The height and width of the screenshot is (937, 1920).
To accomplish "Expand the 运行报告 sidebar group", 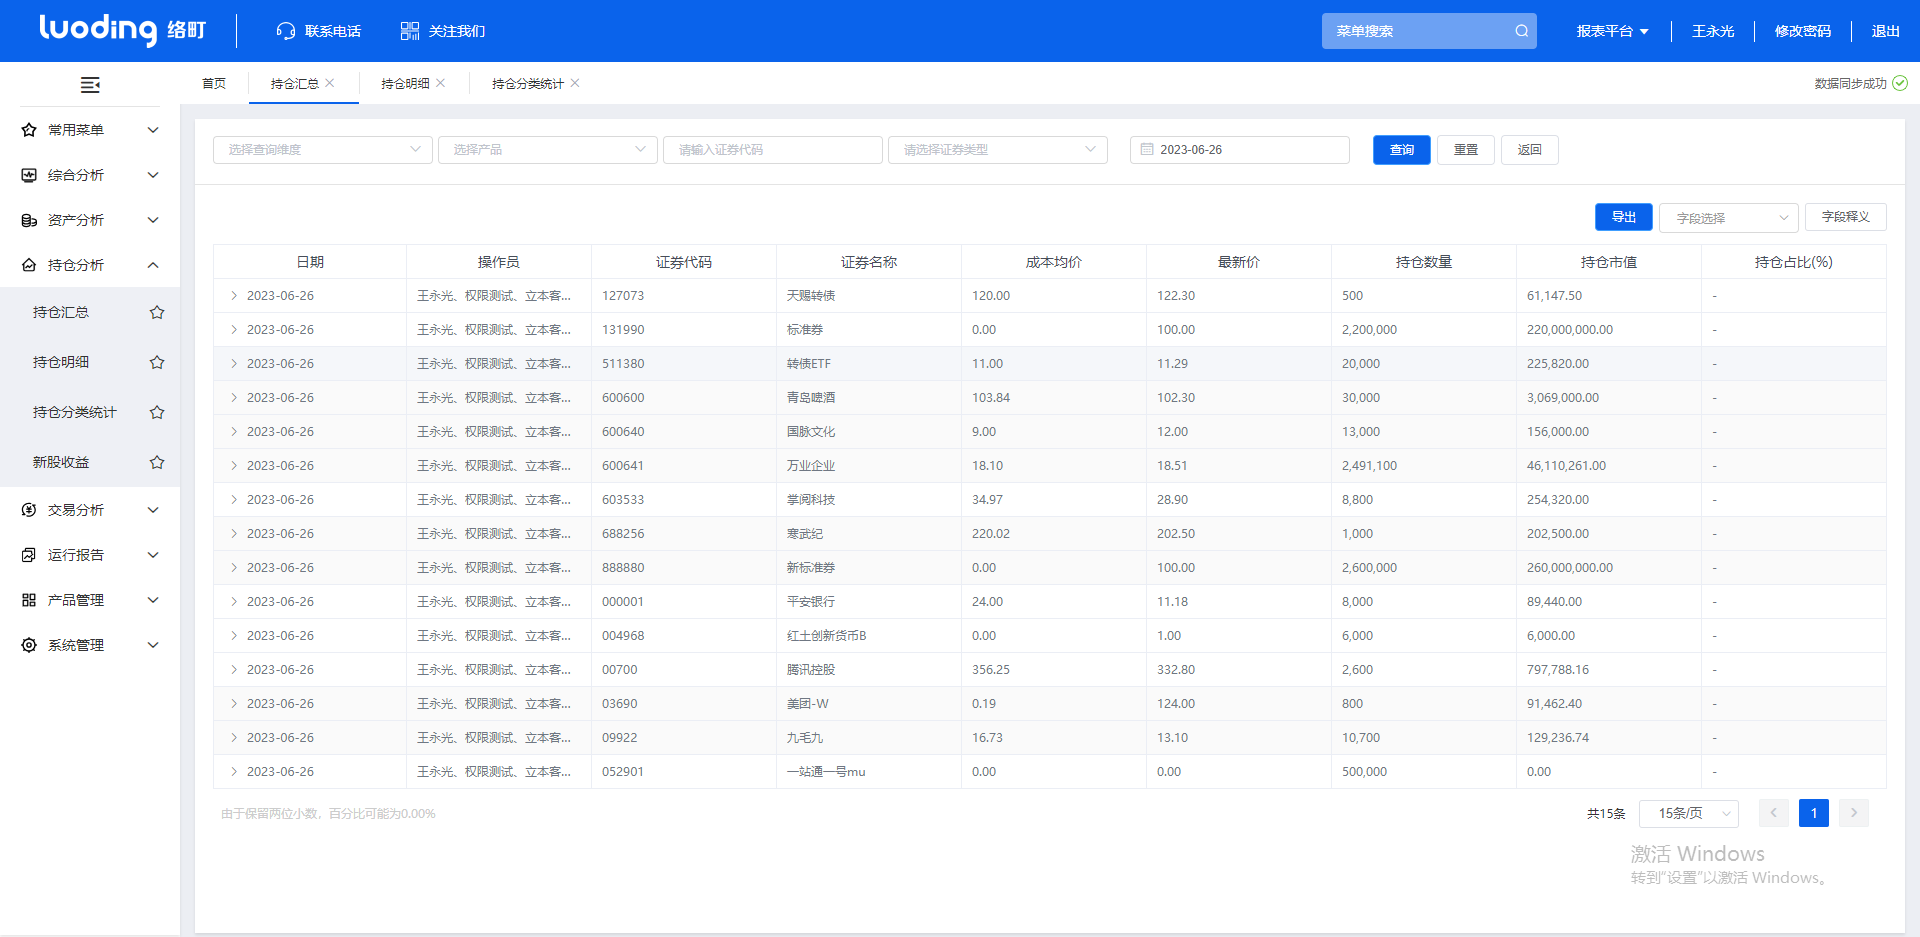I will pos(153,555).
